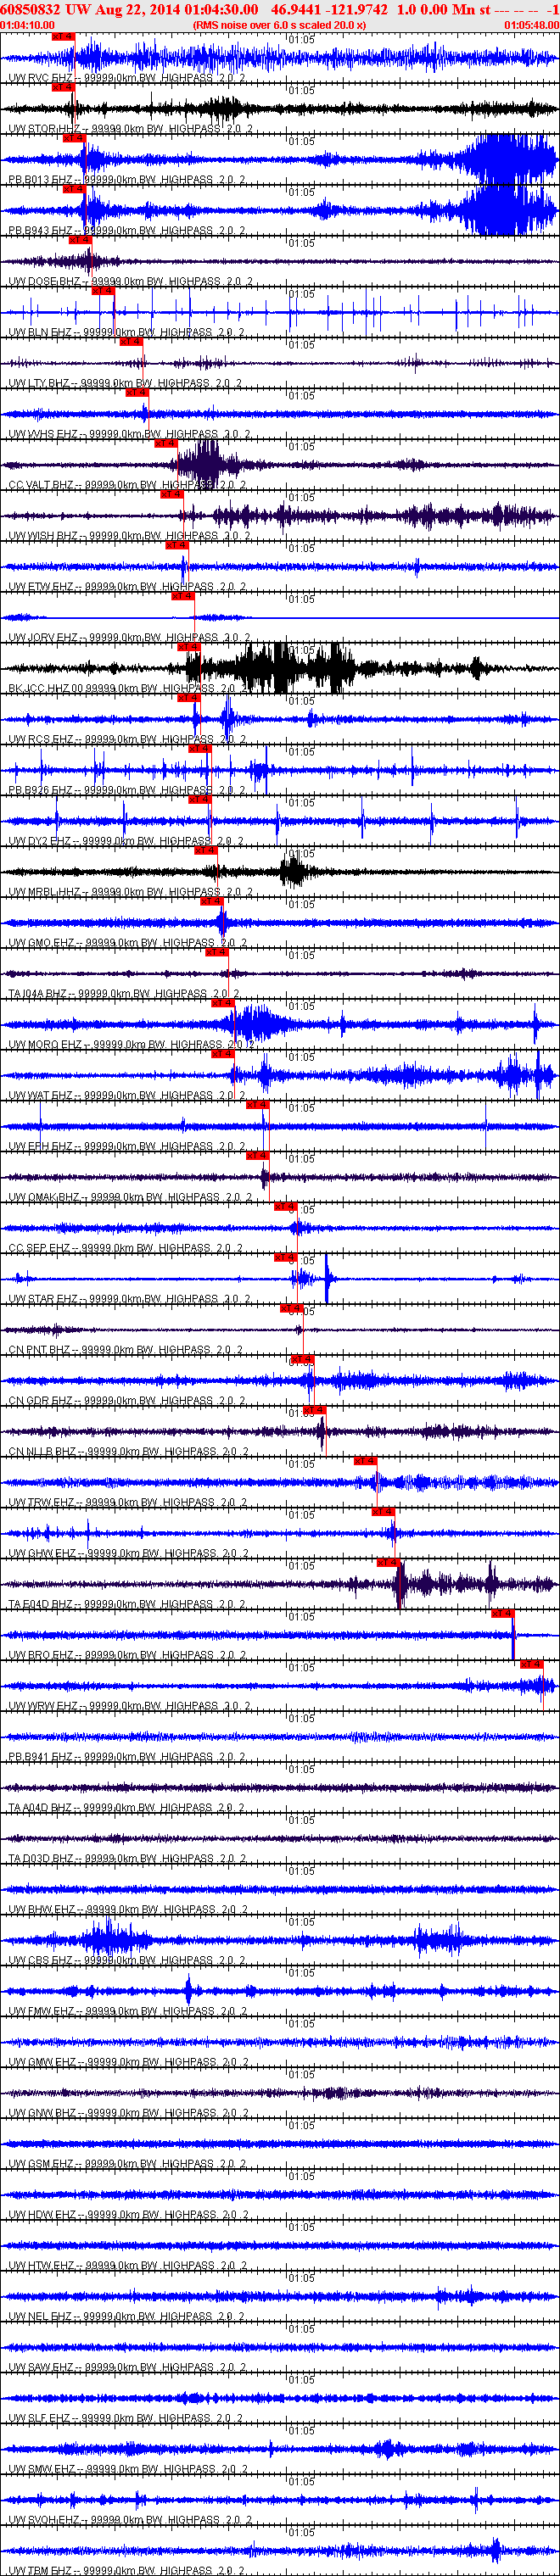Select the UW ETW EHZ trace label
Viewport: 560px width, 2576px height.
126,587
